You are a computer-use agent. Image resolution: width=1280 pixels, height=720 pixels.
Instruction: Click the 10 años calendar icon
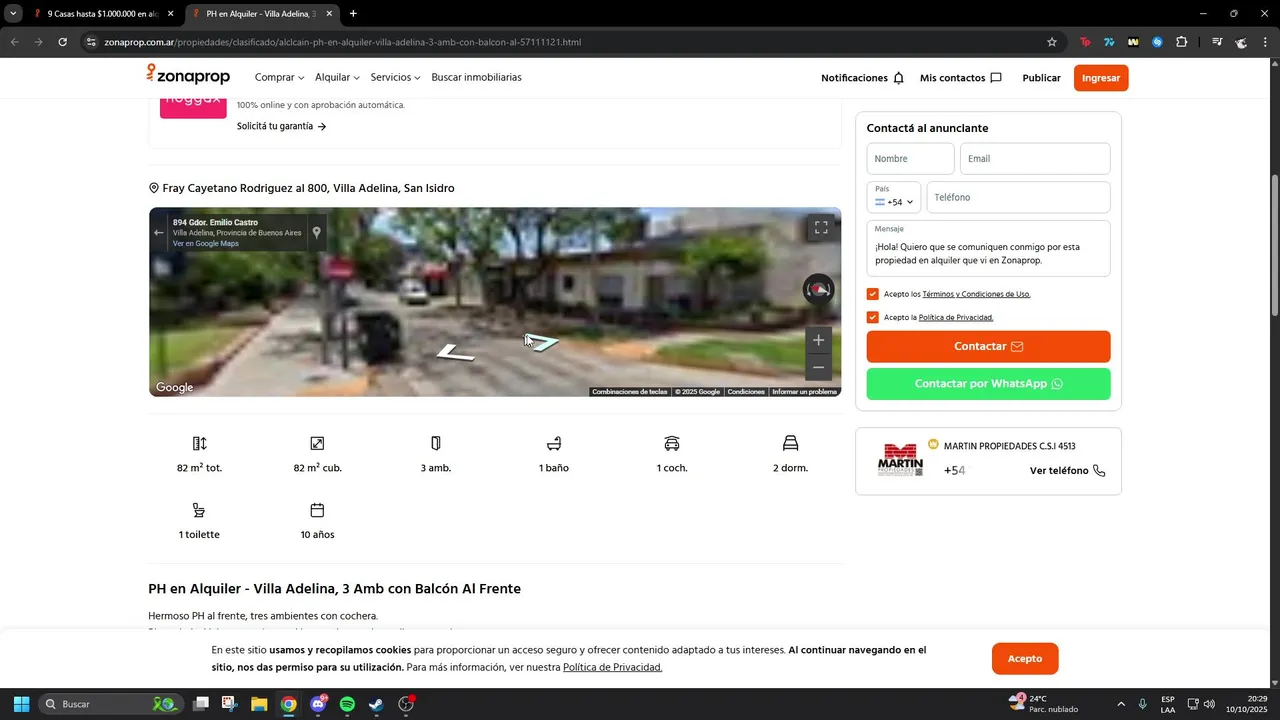click(x=317, y=510)
